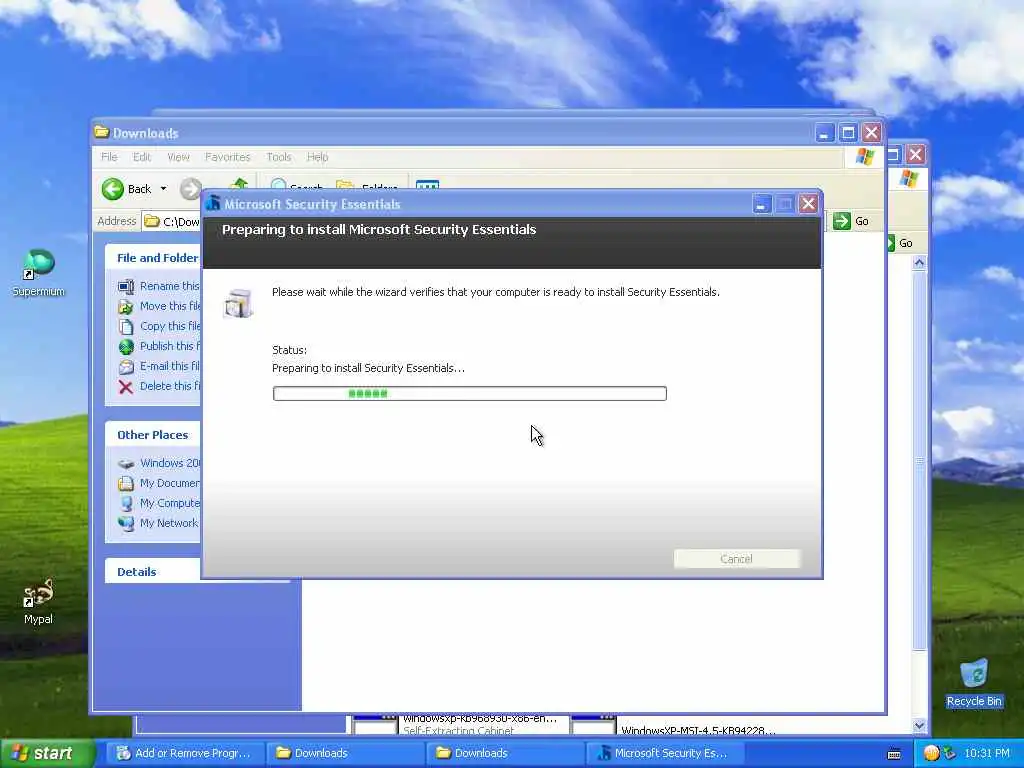This screenshot has width=1024, height=768.
Task: Click the orange security tray icon
Action: tap(932, 753)
